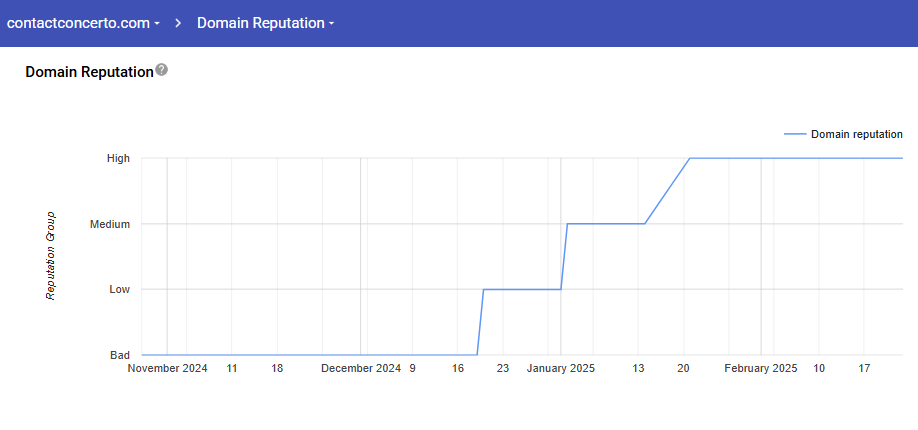This screenshot has width=918, height=430.
Task: Click the point where the line first reaches High
Action: [x=690, y=158]
